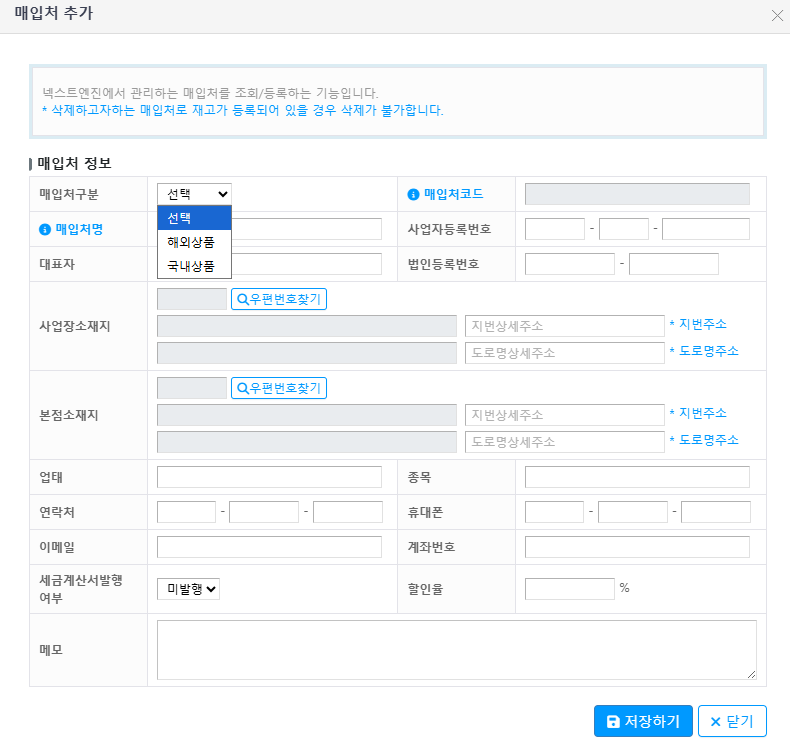Select 해외상품 from the dropdown list
790x750 pixels.
pyautogui.click(x=194, y=242)
